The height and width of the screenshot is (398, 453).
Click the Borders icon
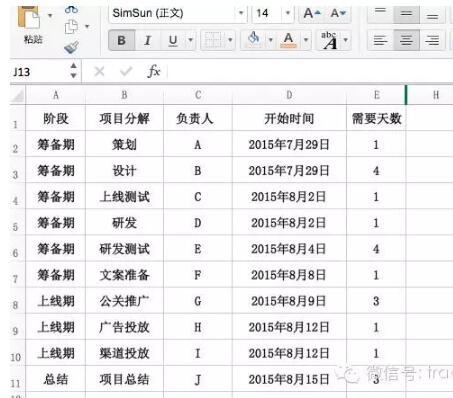pyautogui.click(x=213, y=40)
